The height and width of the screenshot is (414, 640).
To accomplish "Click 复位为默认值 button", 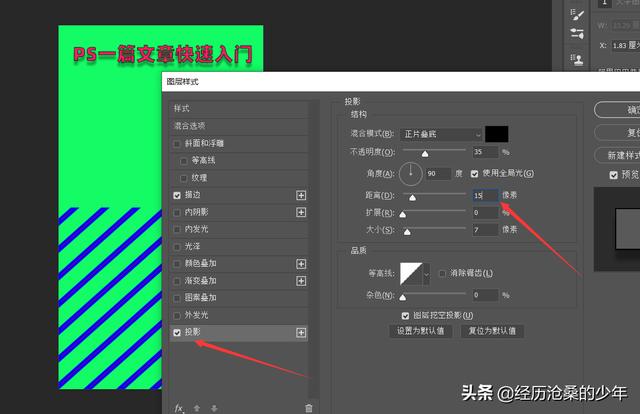I will [x=492, y=331].
